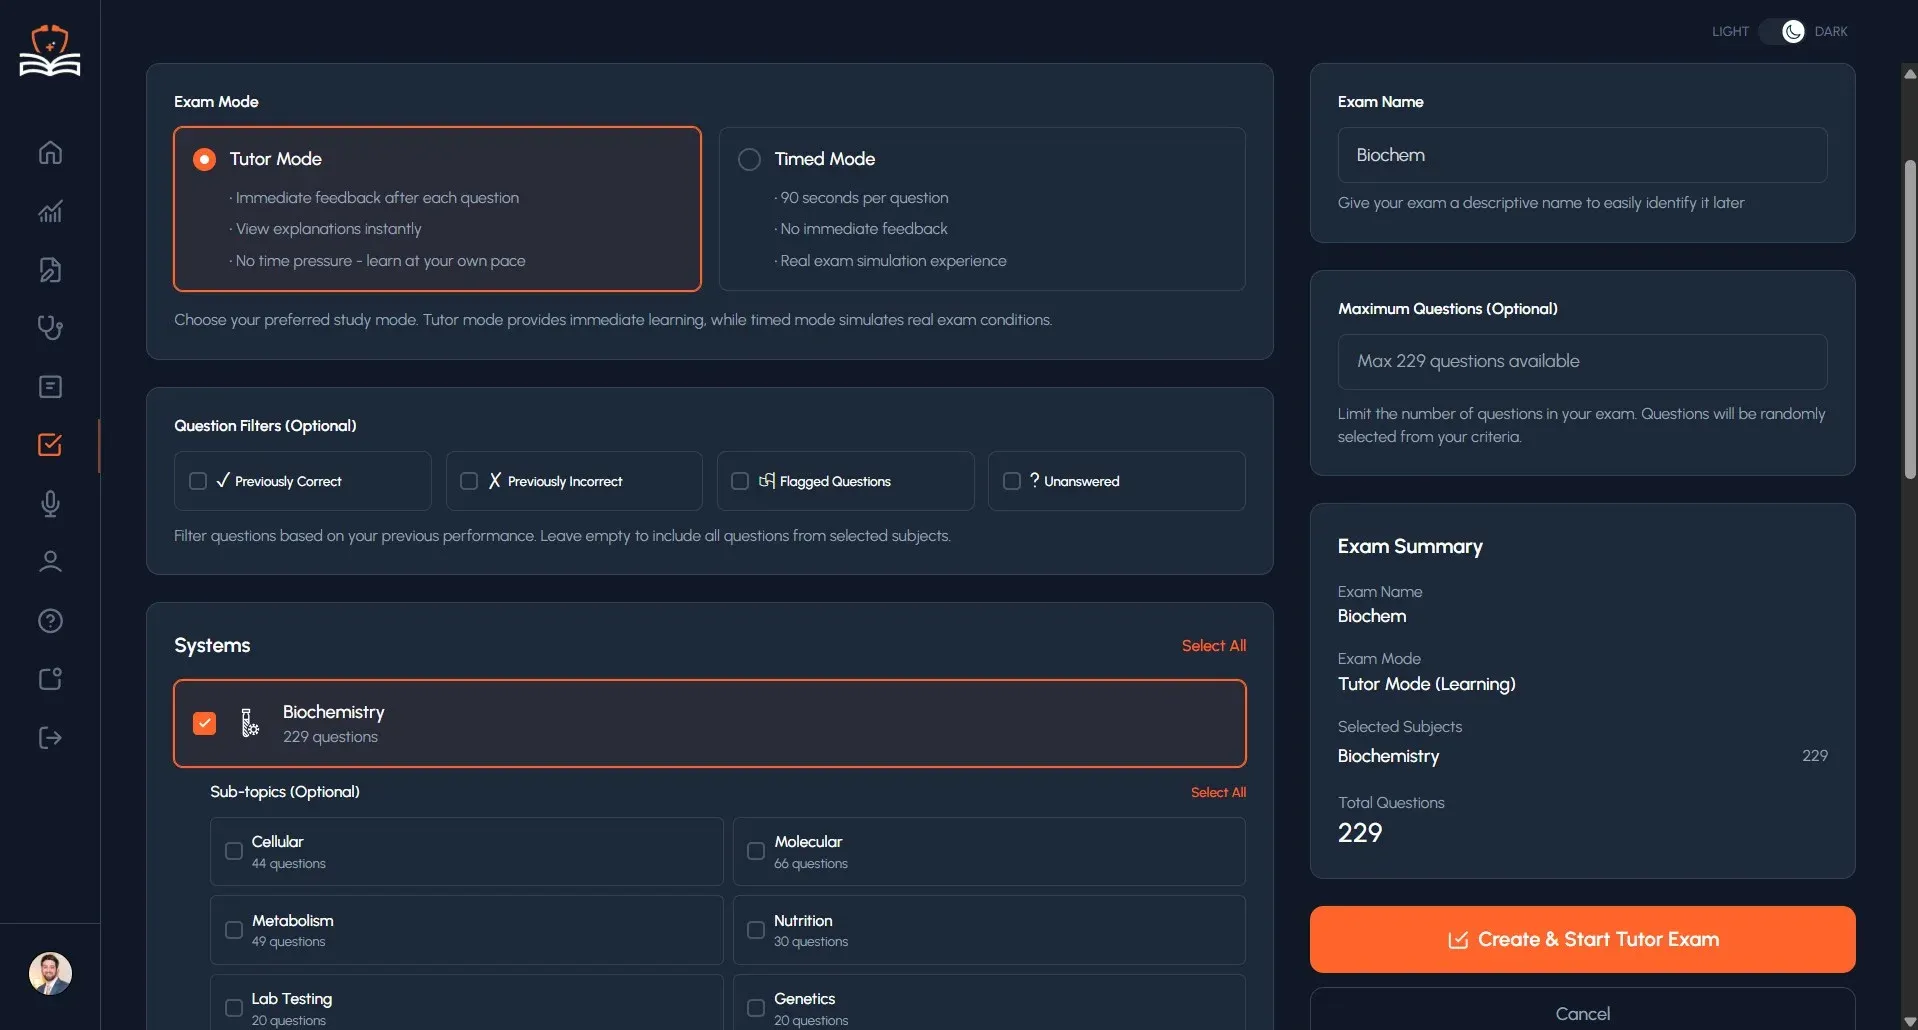Click the Cancel button
The image size is (1918, 1030).
click(1581, 1013)
